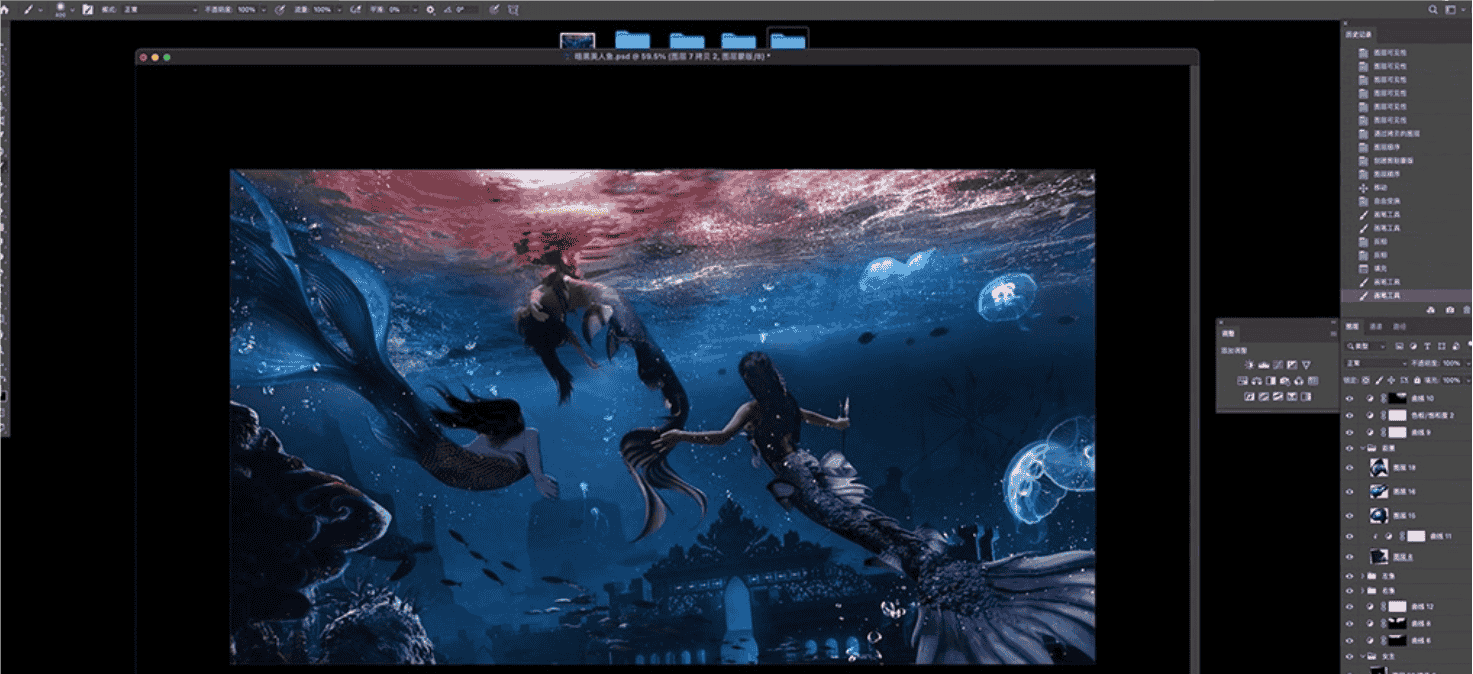Open smoothing options gear icon
Image resolution: width=1473 pixels, height=674 pixels.
(x=430, y=9)
